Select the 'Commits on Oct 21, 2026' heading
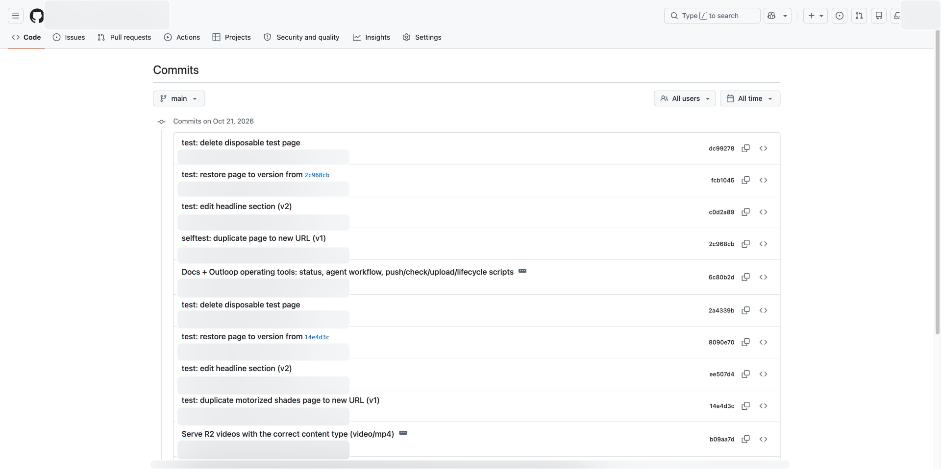 tap(214, 121)
